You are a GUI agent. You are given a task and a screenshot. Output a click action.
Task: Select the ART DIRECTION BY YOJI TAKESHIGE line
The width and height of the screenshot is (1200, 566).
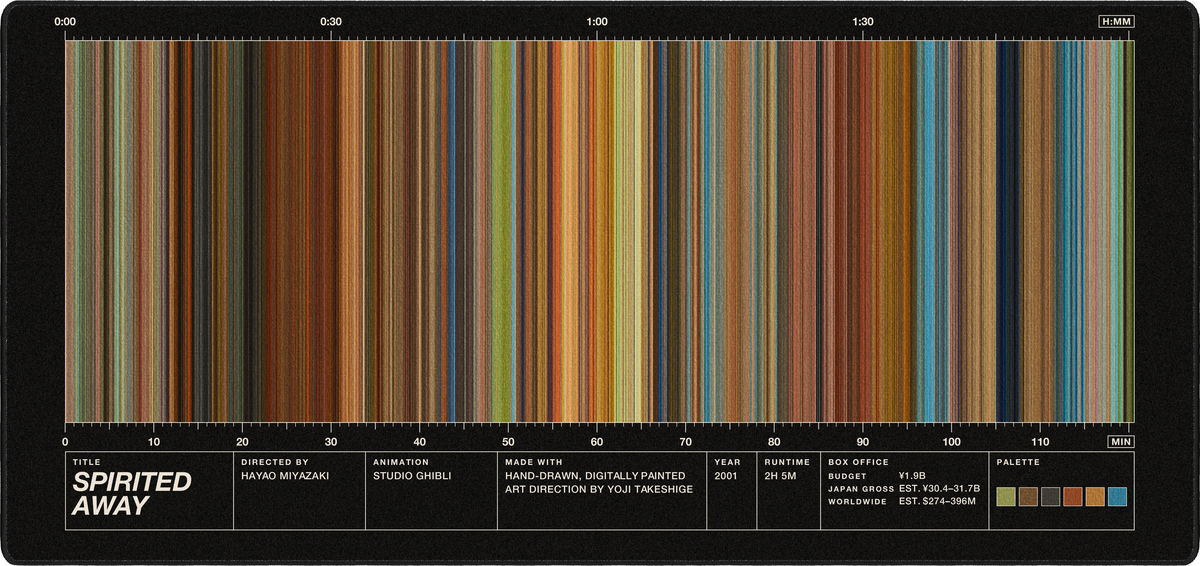point(599,489)
